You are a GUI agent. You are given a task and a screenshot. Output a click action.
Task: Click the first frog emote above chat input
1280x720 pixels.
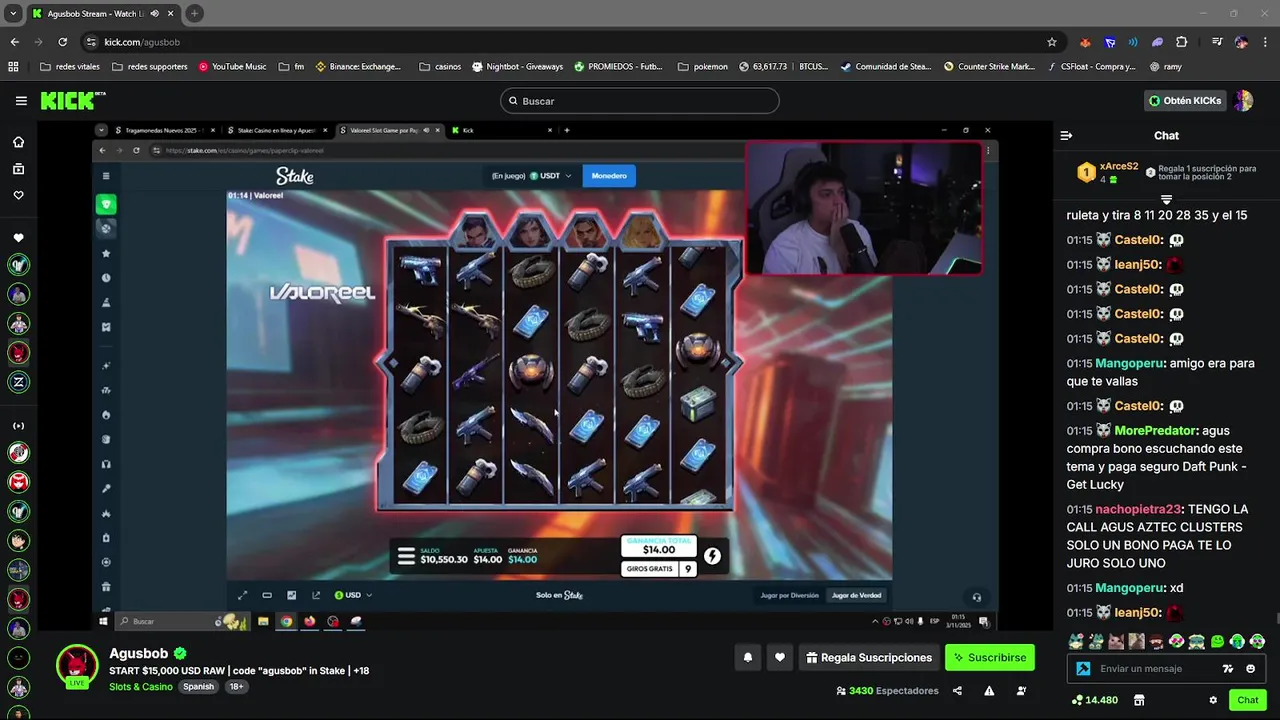pos(1076,642)
